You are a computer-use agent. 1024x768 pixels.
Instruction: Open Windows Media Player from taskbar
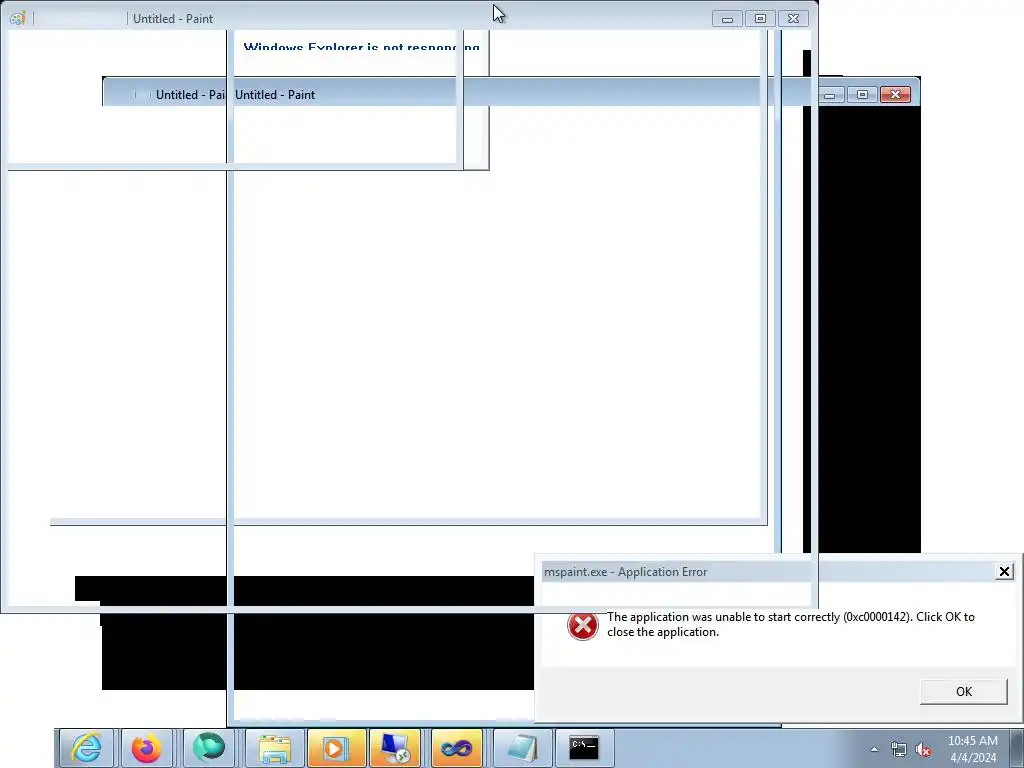tap(336, 748)
